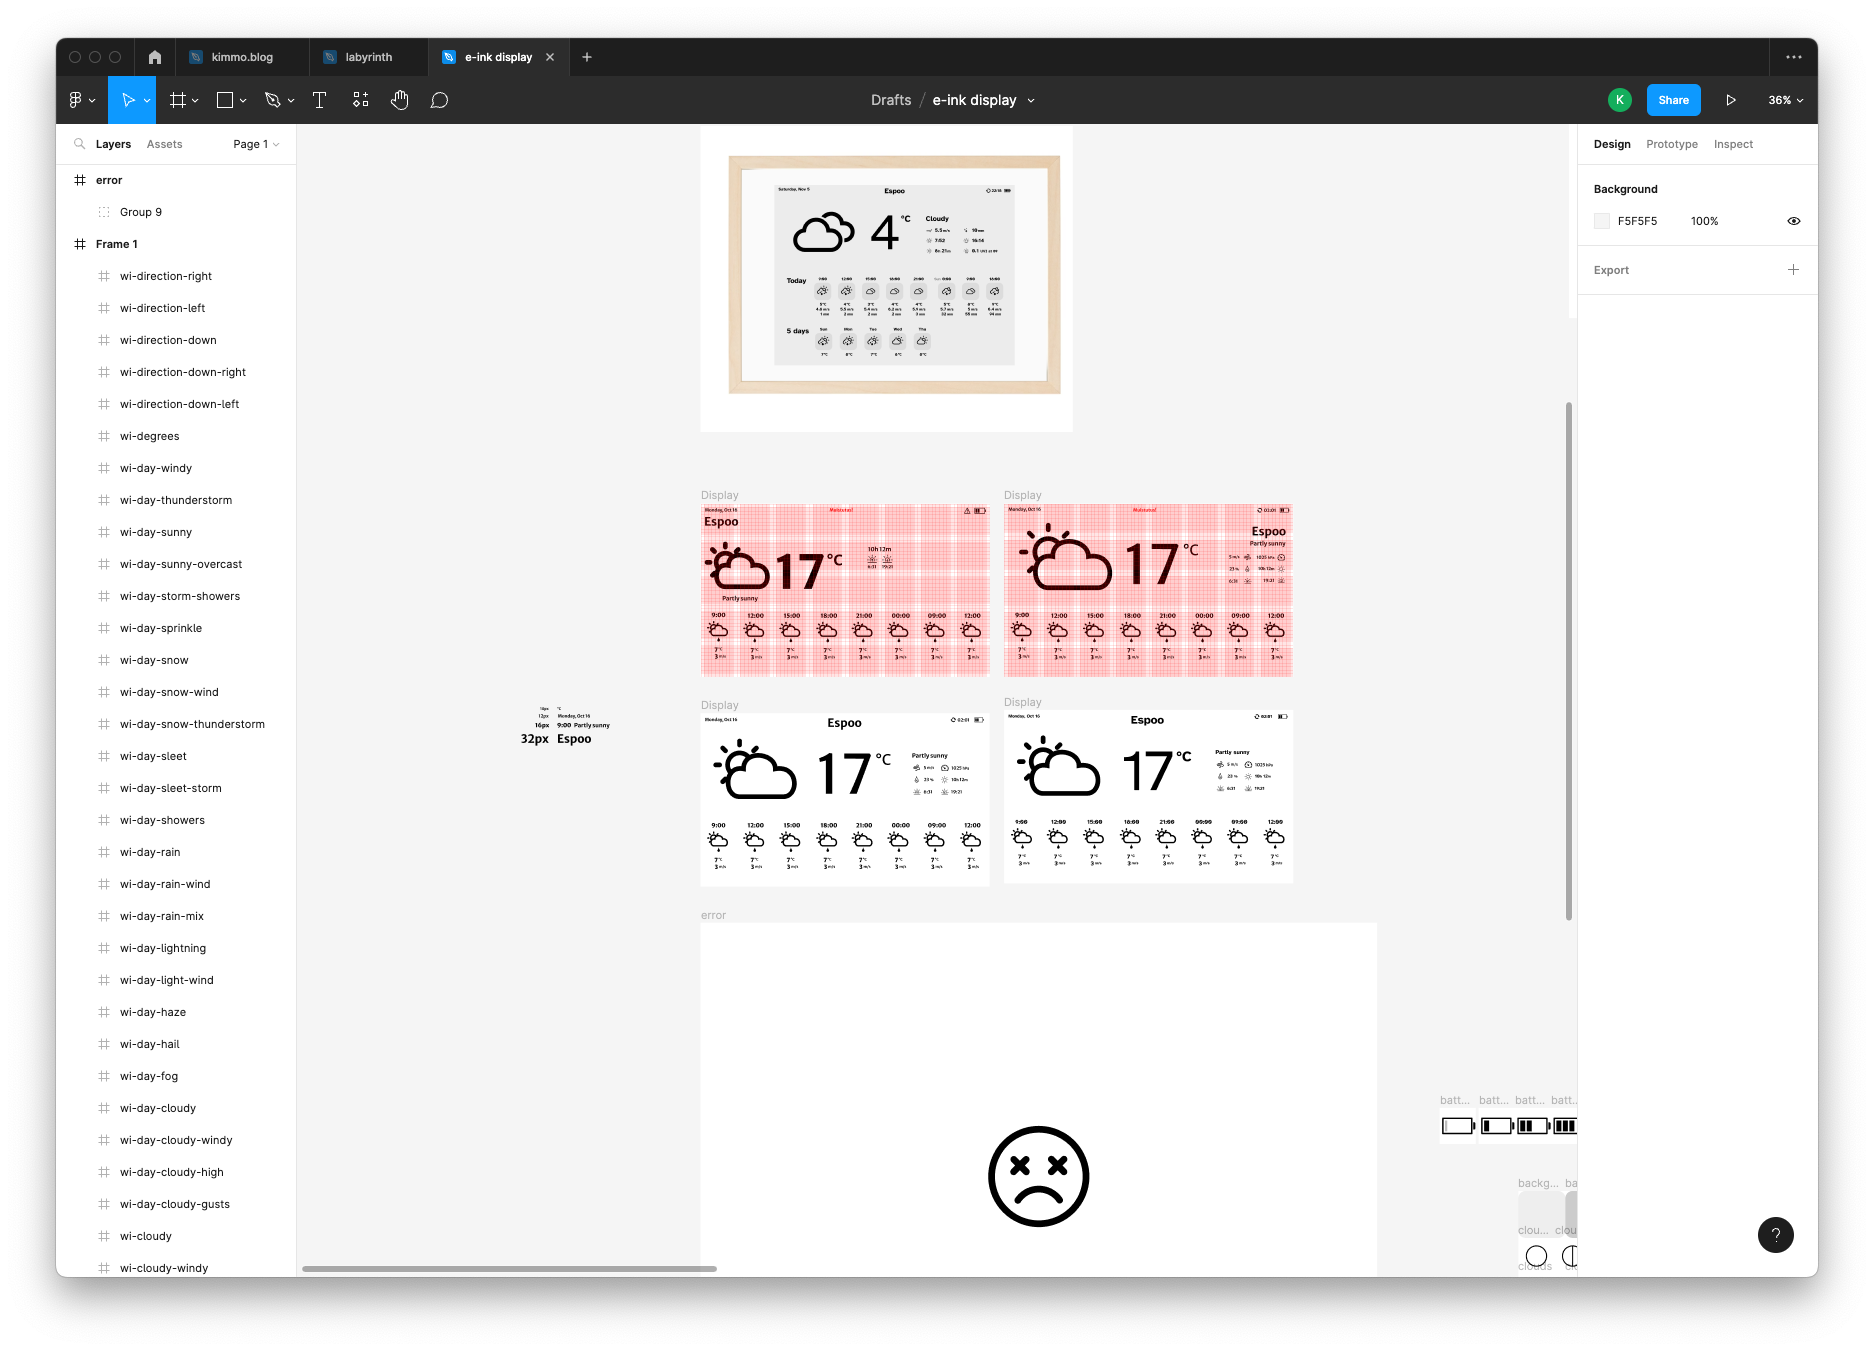Switch to the Assets panel tab
Viewport: 1874px width, 1351px height.
tap(164, 144)
